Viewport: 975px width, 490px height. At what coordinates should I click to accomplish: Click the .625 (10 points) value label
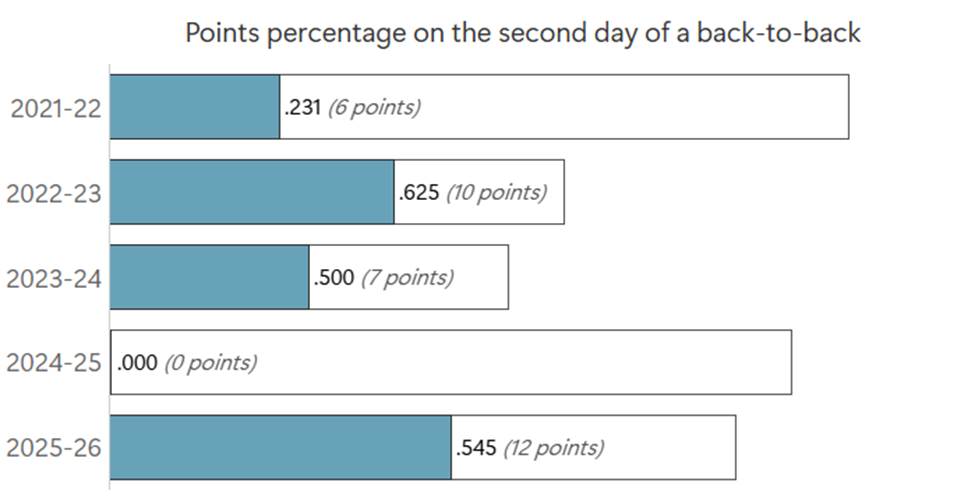473,192
